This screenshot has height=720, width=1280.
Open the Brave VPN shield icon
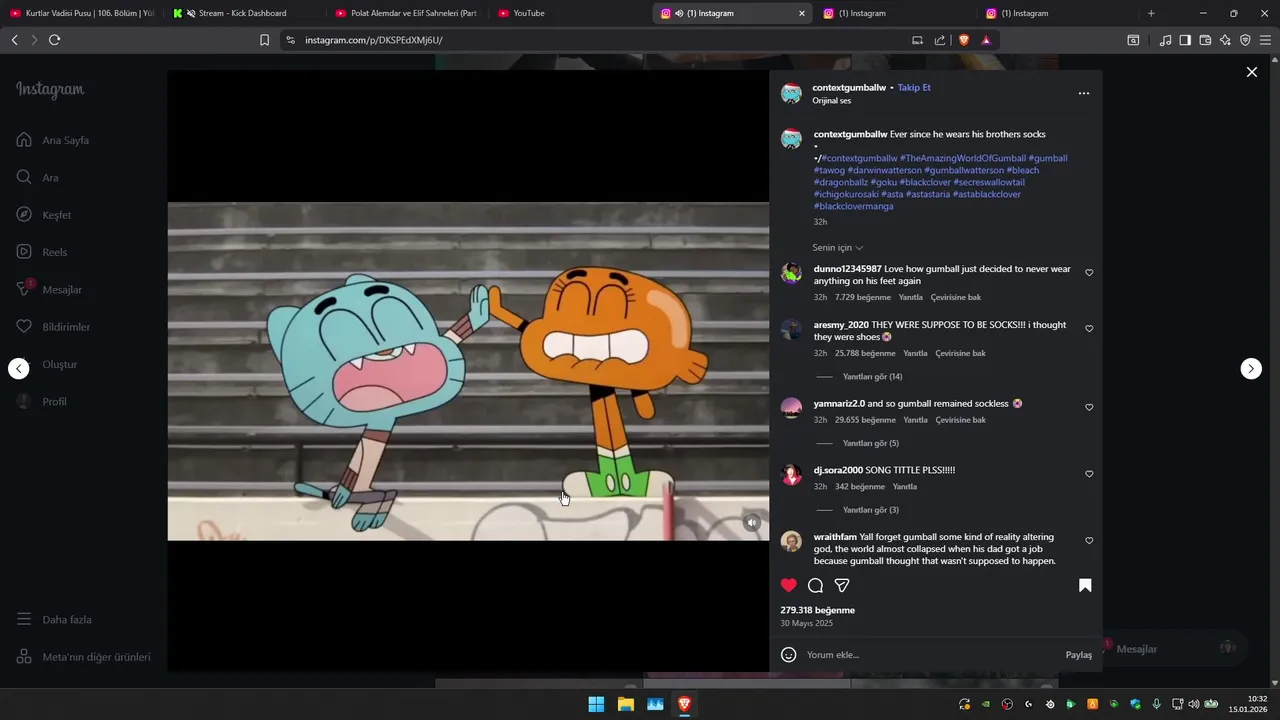point(1245,40)
